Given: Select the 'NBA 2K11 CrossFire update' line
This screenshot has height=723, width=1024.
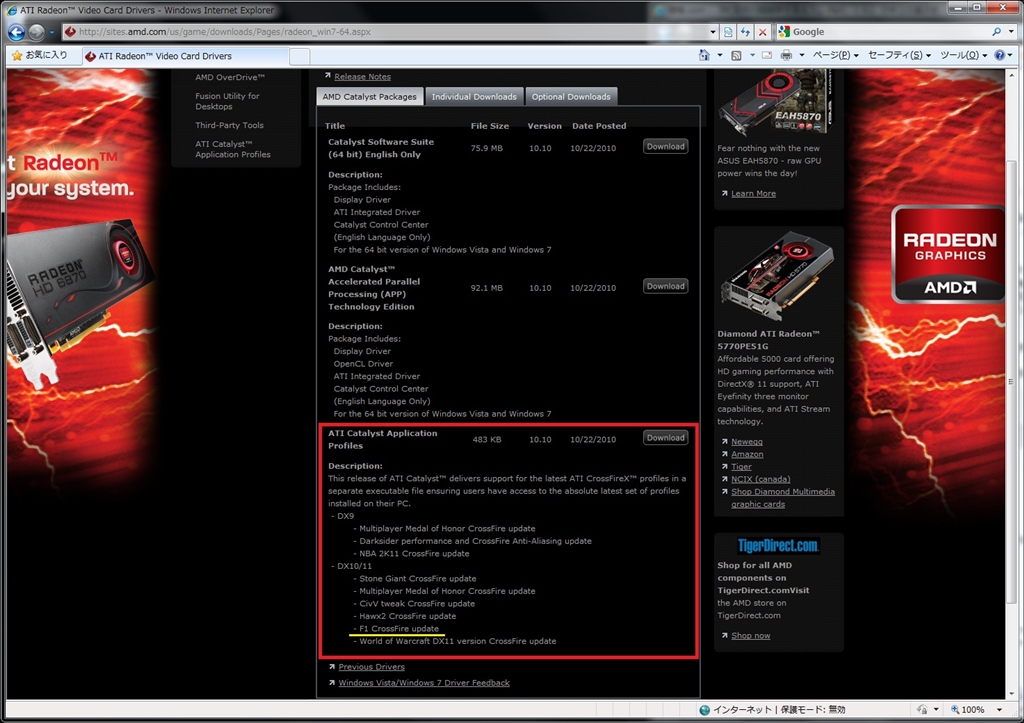Looking at the screenshot, I should coord(414,553).
